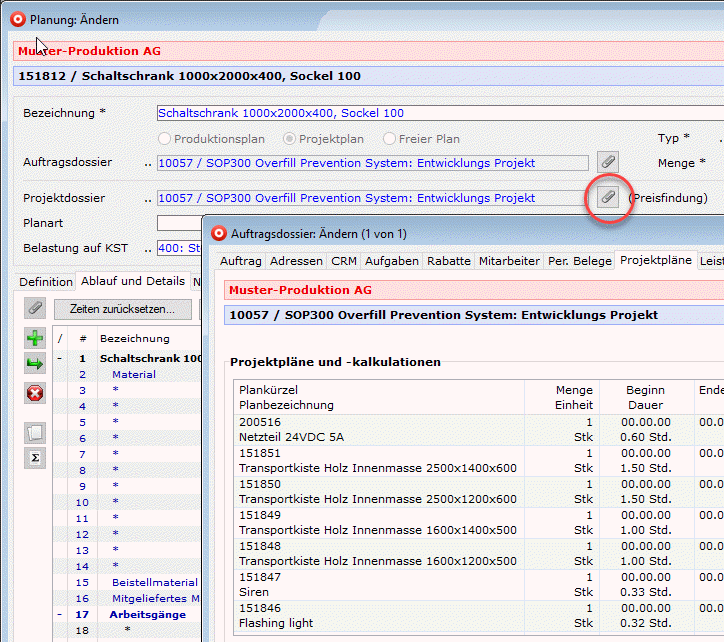Open the Mitarbeiter tab
The width and height of the screenshot is (724, 642).
point(509,261)
